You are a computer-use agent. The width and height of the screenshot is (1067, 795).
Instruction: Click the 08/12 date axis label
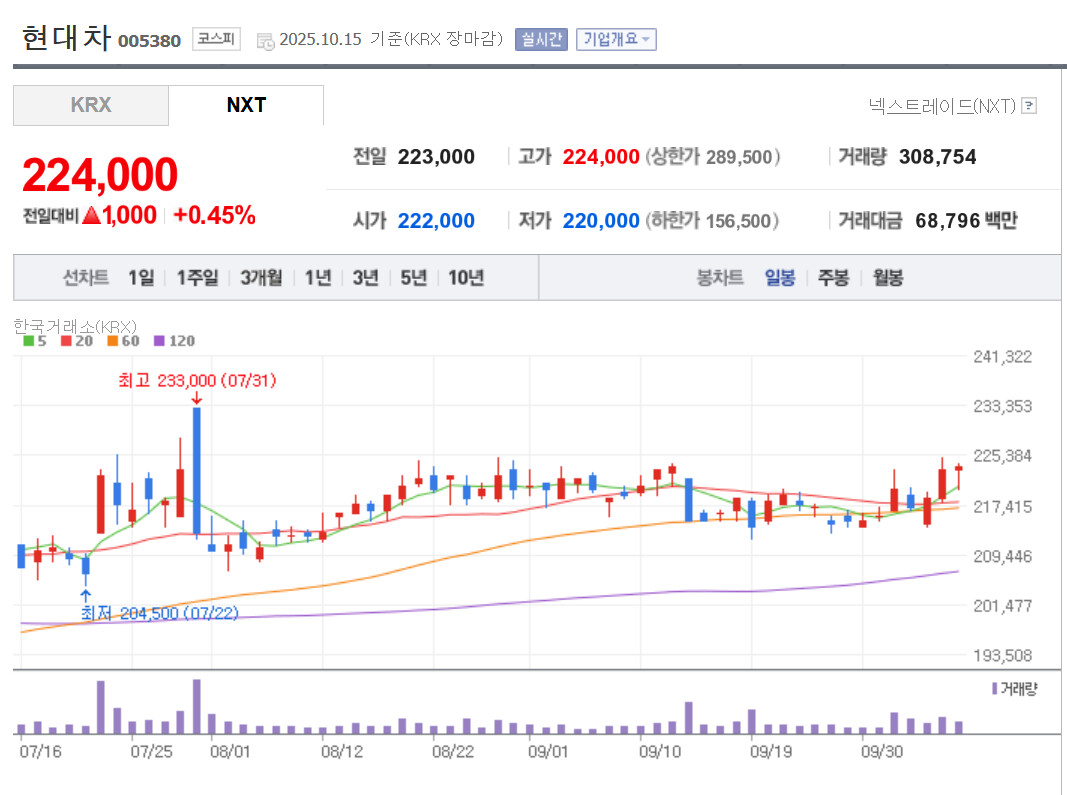click(342, 752)
